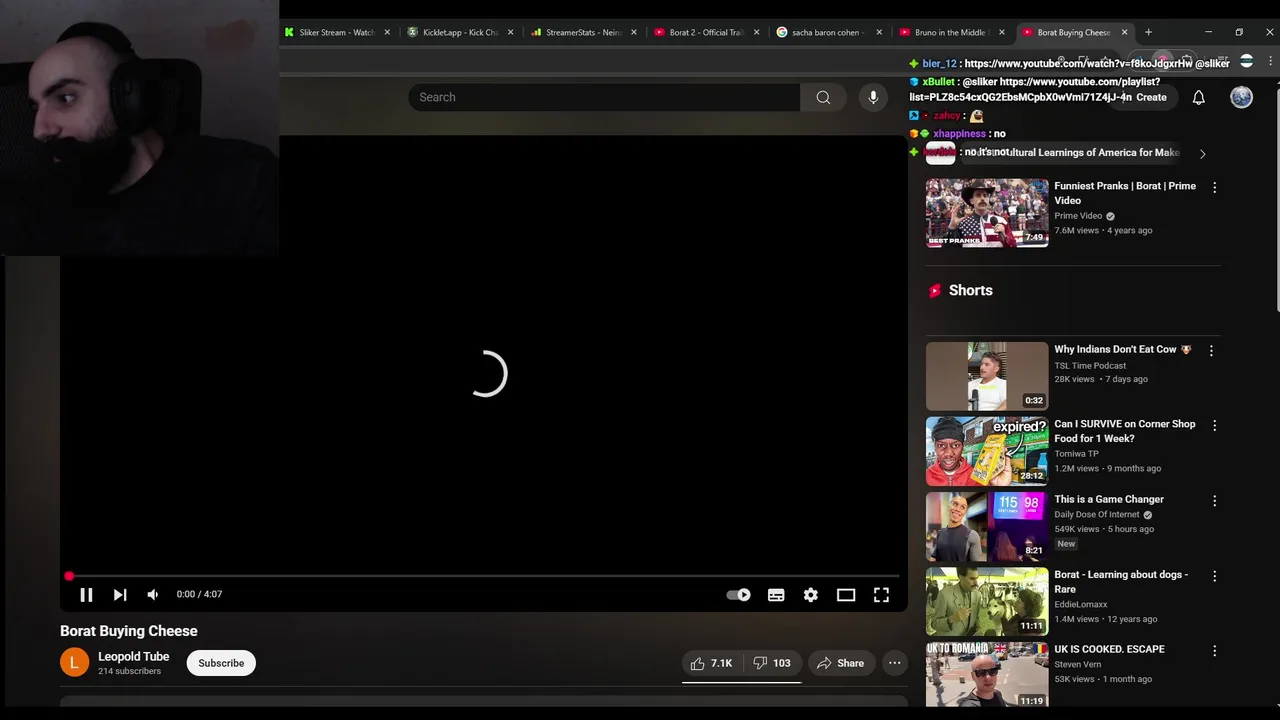Open Leopold Tube channel name link
1280x720 pixels.
pos(134,657)
